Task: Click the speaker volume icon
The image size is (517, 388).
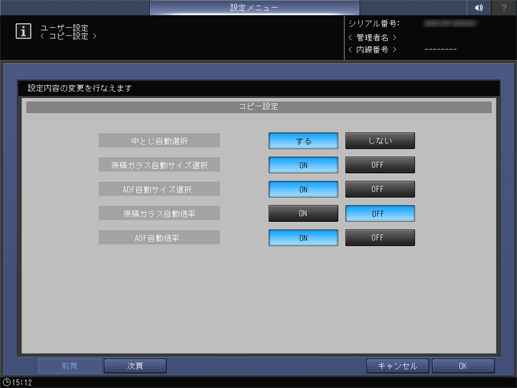Action: [479, 7]
